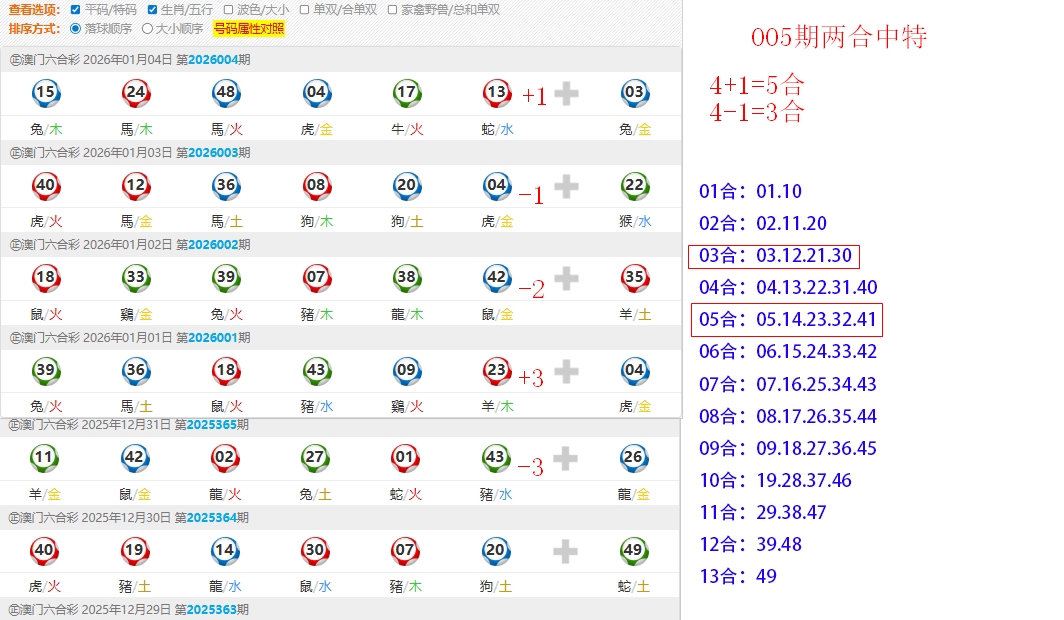Click the gray plus sign in draw 2026002

(x=566, y=279)
